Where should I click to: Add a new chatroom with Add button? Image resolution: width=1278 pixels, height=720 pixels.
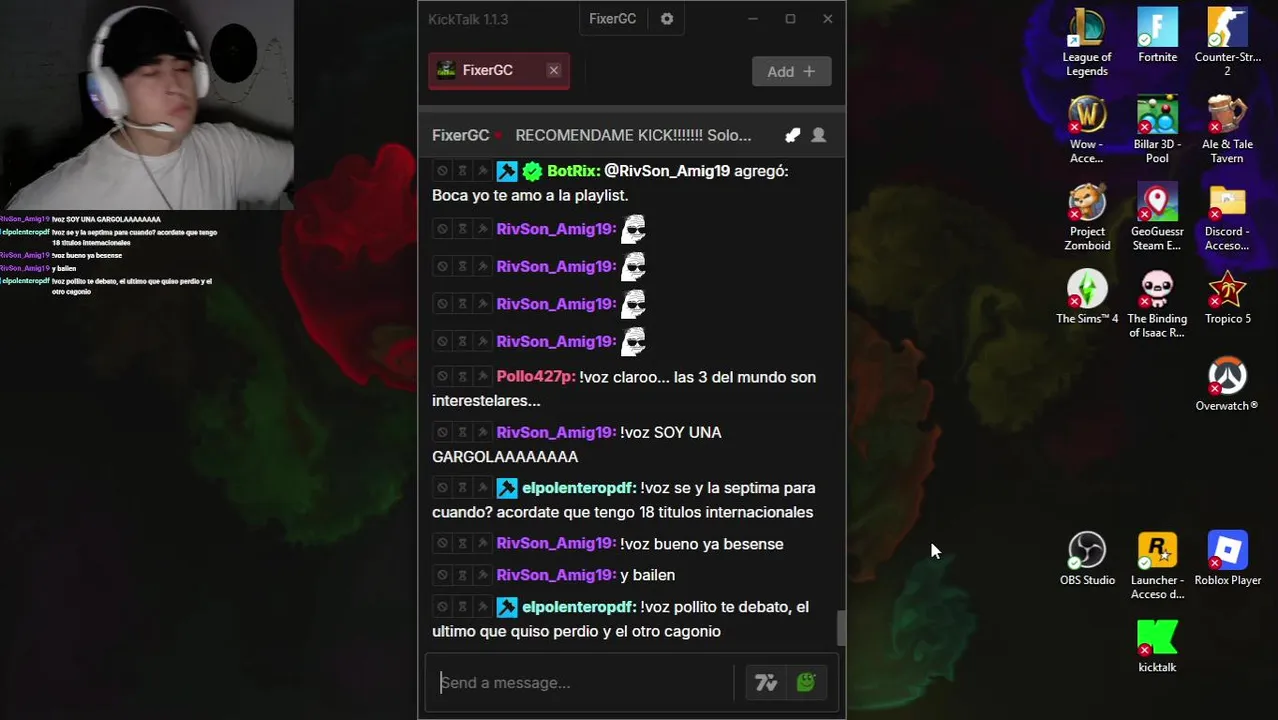[x=791, y=71]
